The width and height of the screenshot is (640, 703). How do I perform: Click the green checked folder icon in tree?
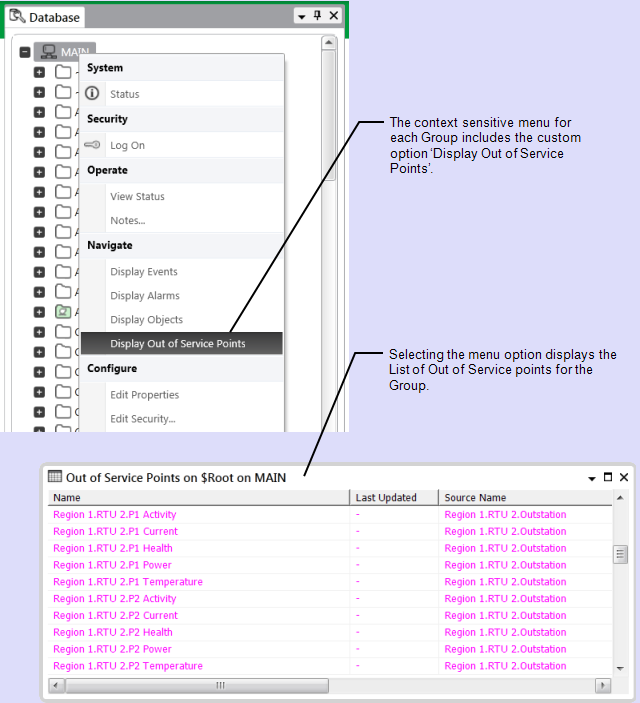click(63, 312)
